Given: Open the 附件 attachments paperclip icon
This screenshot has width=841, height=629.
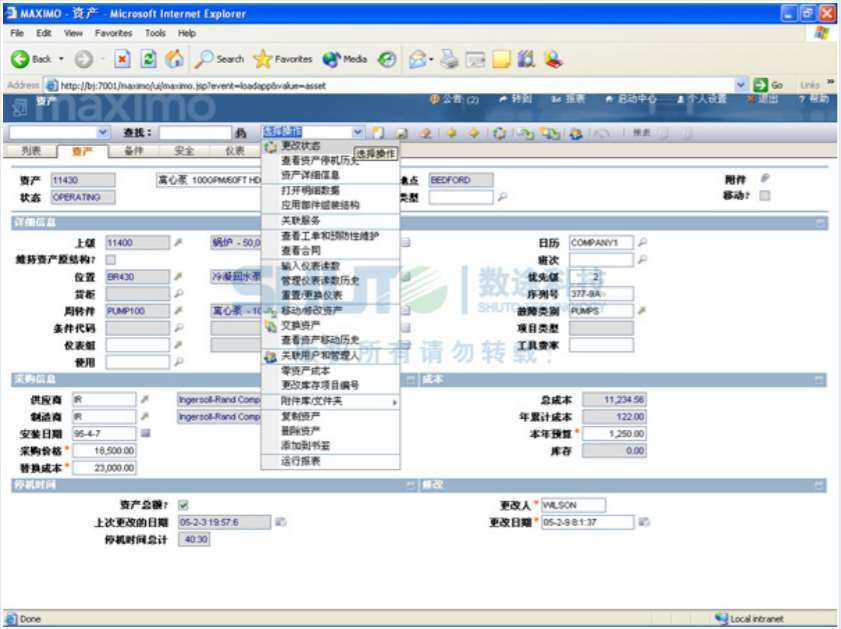Looking at the screenshot, I should (765, 178).
